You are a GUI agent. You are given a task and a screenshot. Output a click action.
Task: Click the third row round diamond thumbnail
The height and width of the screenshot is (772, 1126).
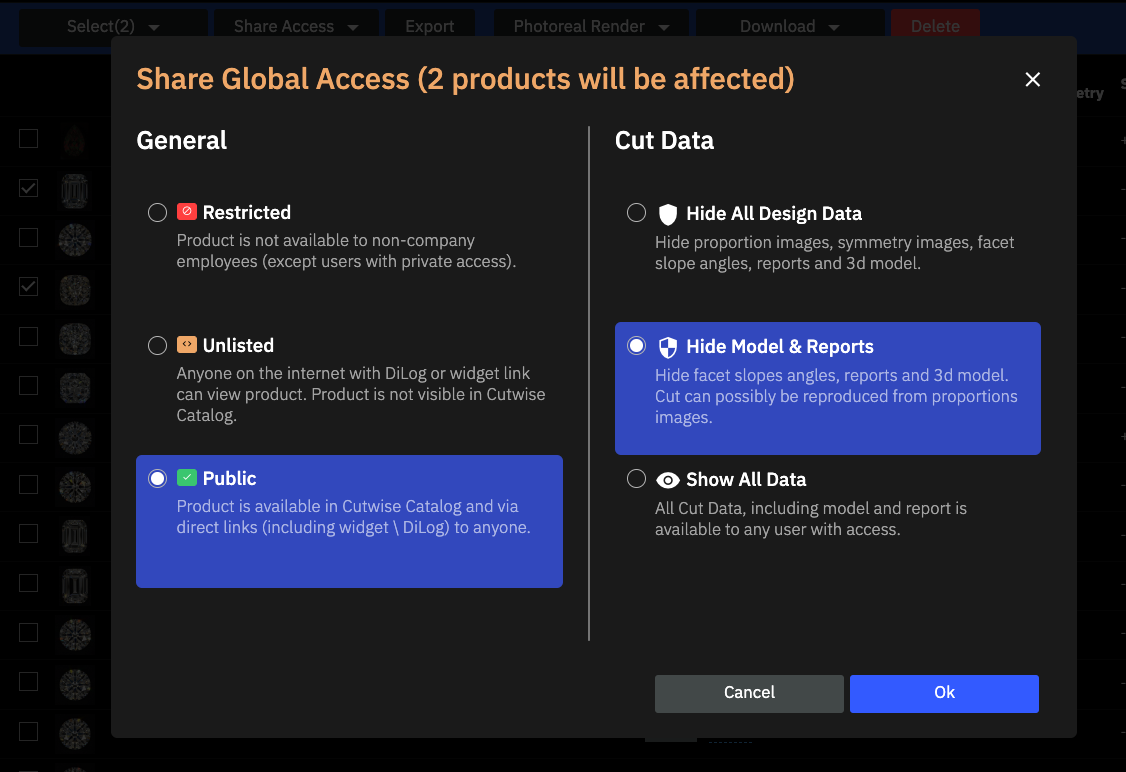pyautogui.click(x=75, y=240)
